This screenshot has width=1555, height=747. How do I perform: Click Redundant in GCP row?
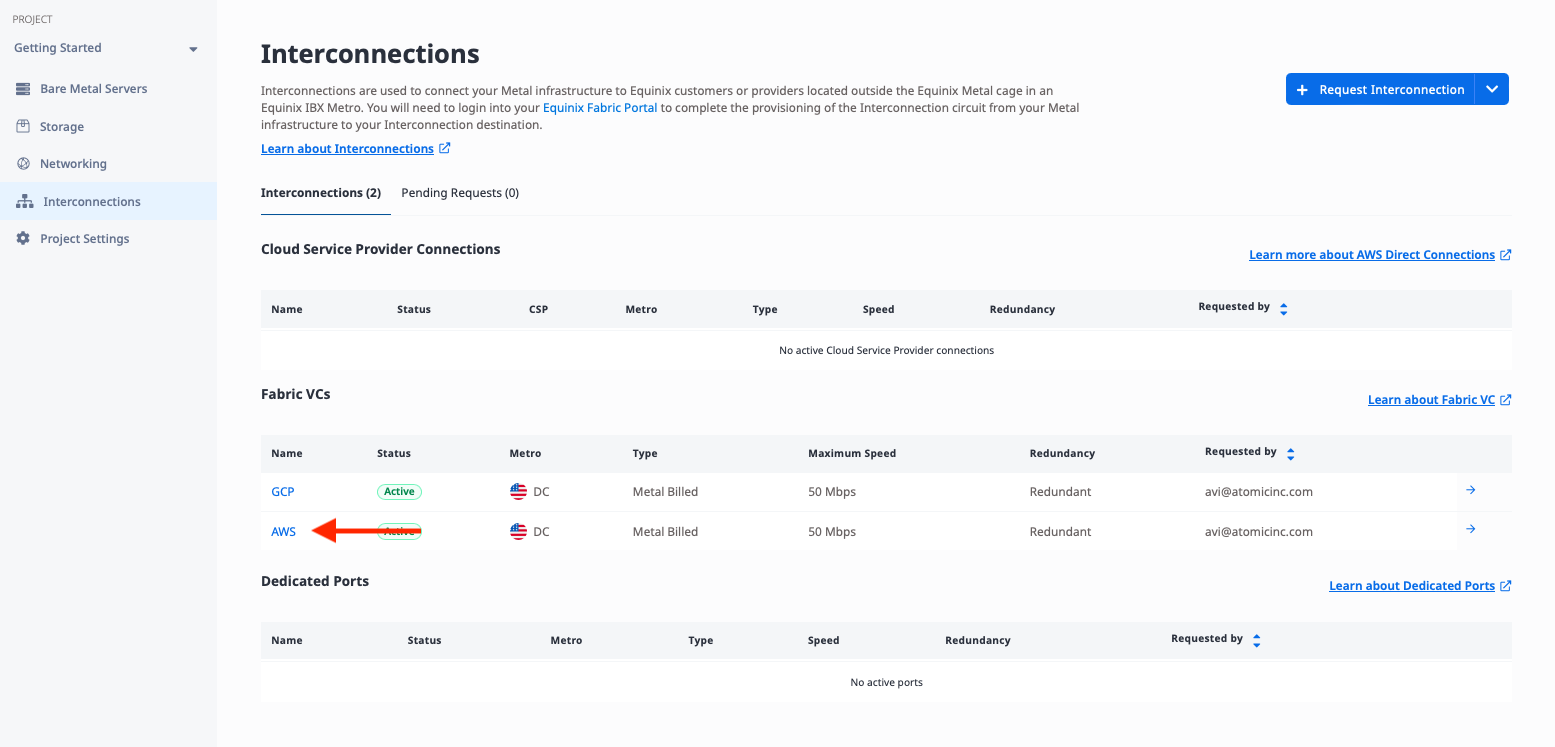(x=1060, y=492)
